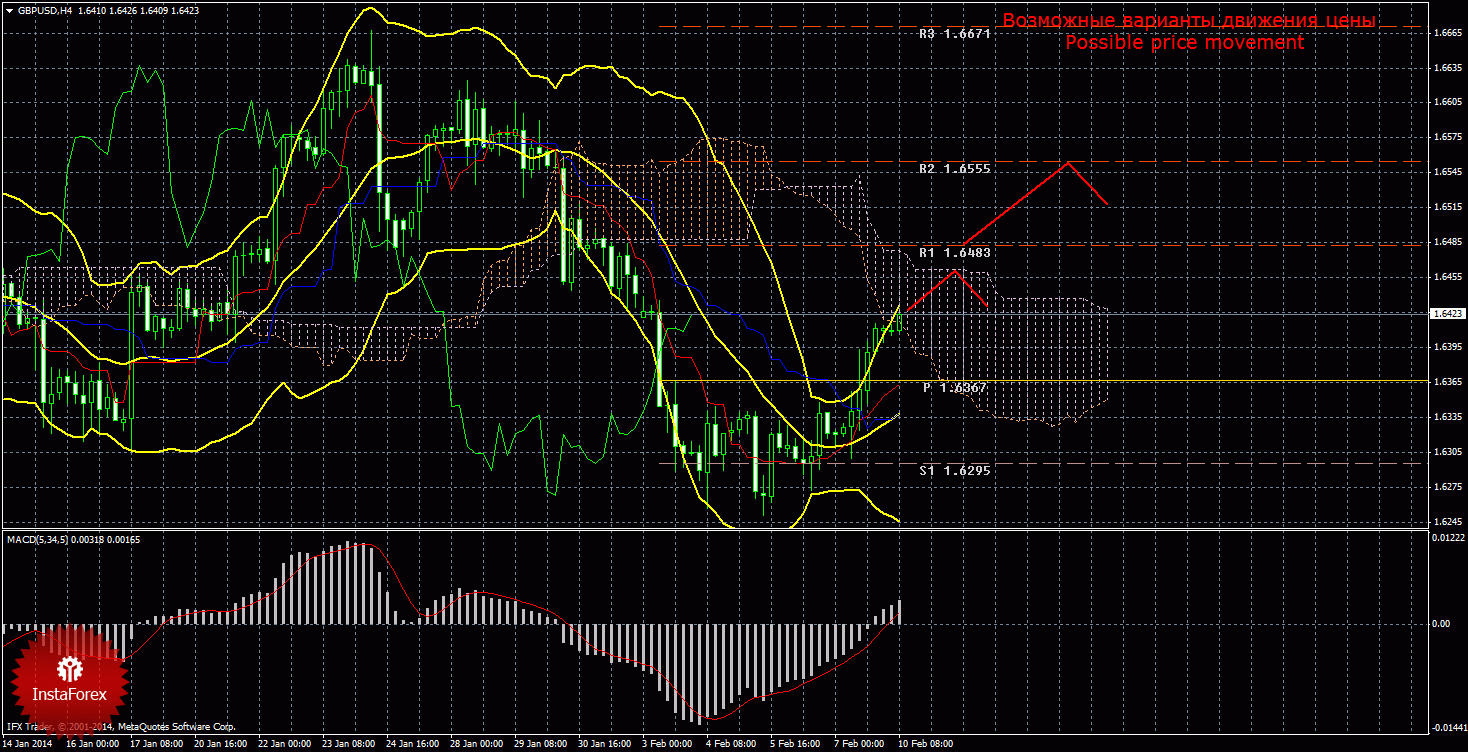Select the R2 1.6555 level label
This screenshot has width=1468, height=752.
pos(955,169)
